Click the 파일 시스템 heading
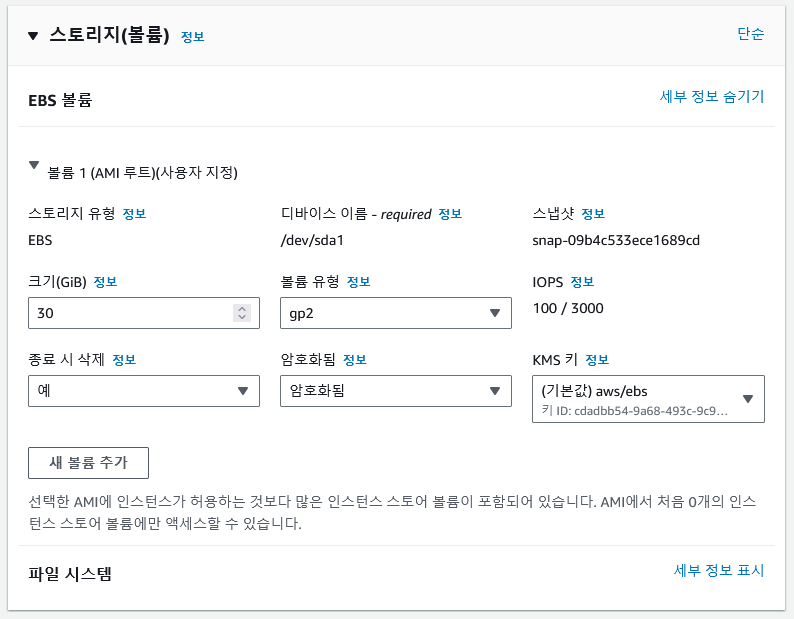The height and width of the screenshot is (619, 794). 70,574
